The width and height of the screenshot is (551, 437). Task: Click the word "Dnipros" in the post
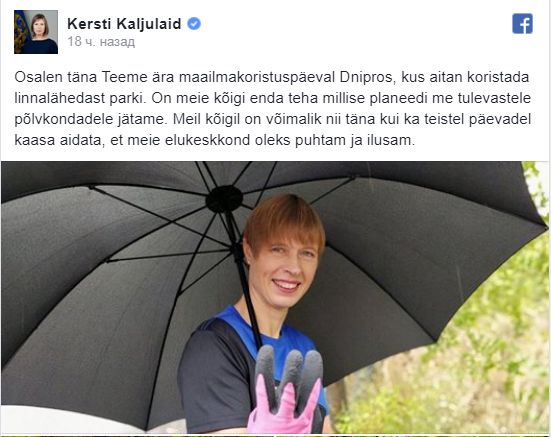(x=368, y=77)
